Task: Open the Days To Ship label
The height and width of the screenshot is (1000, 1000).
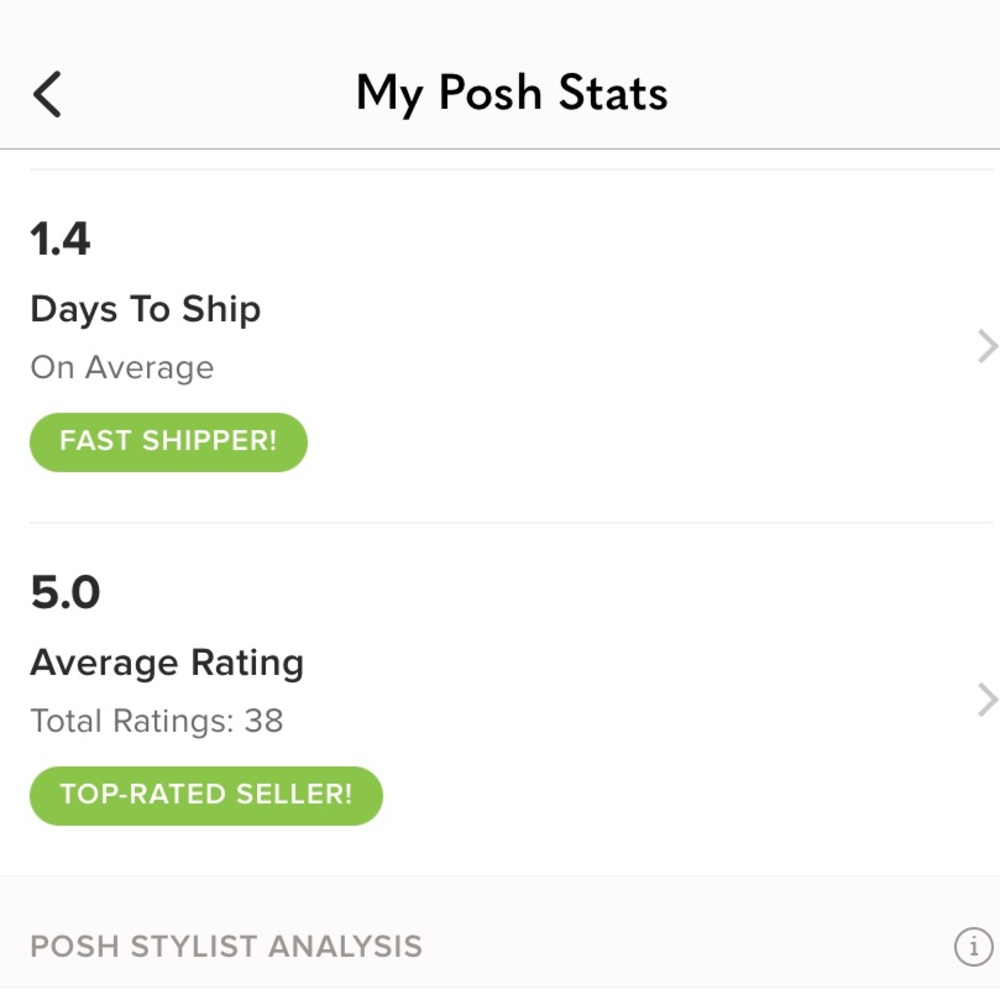Action: 145,310
